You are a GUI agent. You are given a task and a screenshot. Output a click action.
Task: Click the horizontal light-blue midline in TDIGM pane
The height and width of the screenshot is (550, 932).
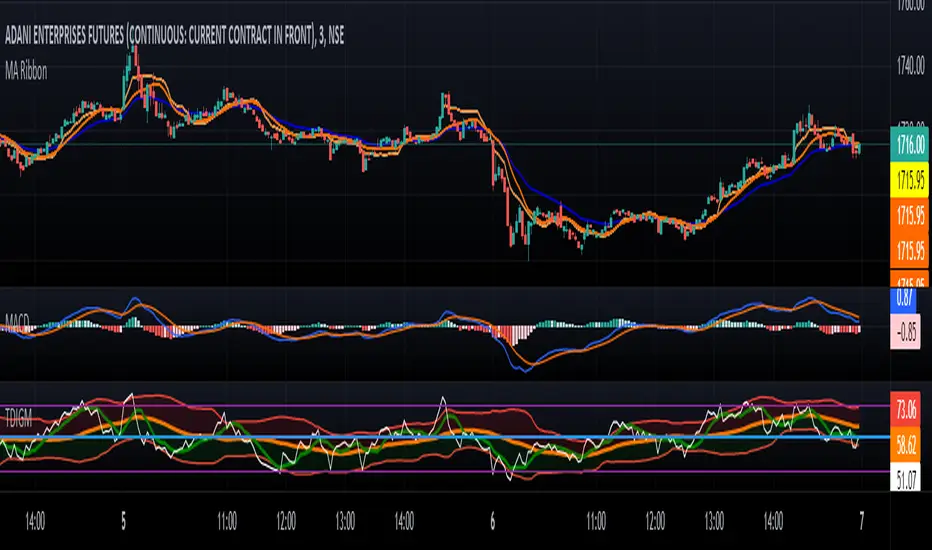click(300, 438)
